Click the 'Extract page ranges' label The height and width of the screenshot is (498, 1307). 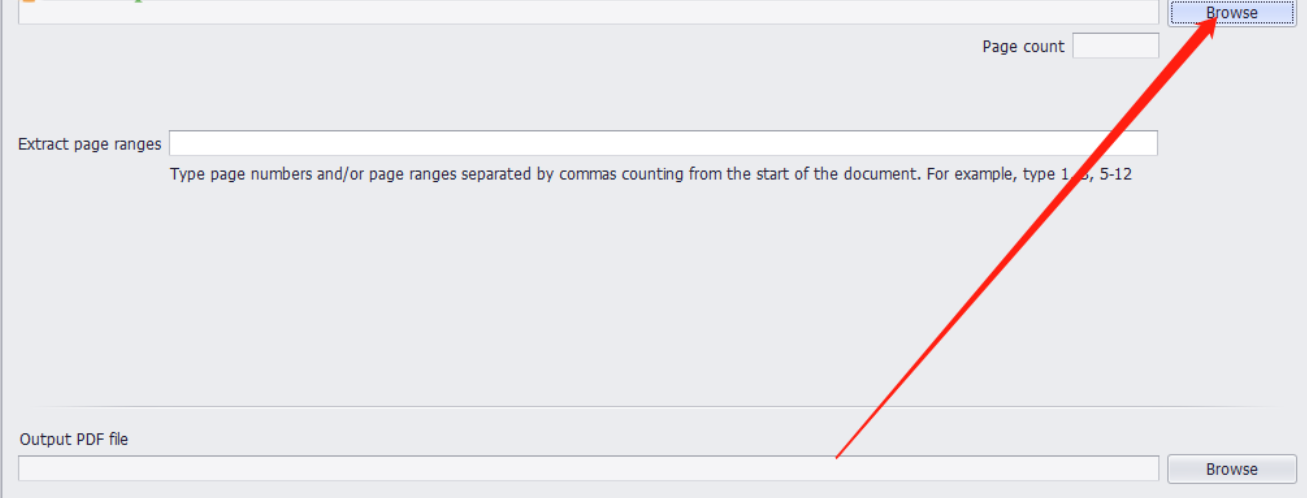pyautogui.click(x=89, y=144)
